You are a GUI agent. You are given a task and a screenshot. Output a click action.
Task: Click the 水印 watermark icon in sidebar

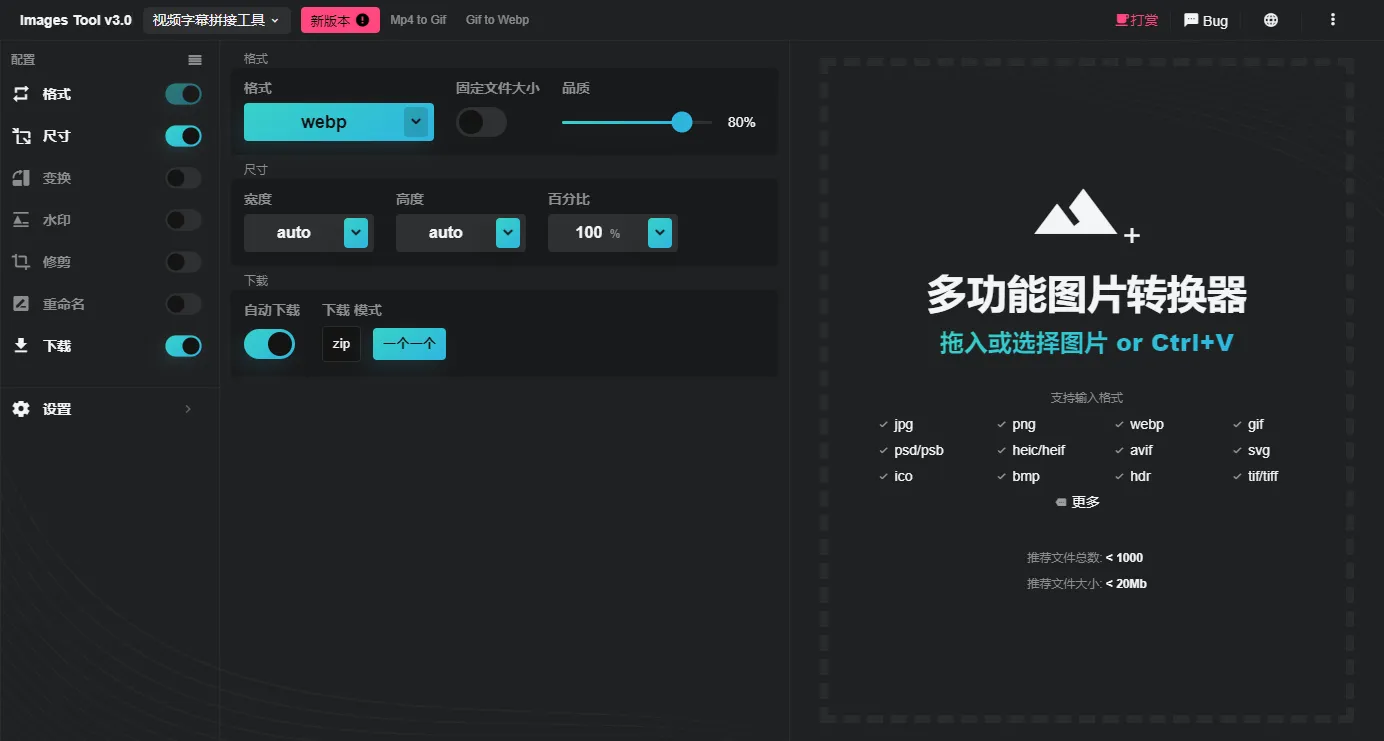tap(21, 220)
